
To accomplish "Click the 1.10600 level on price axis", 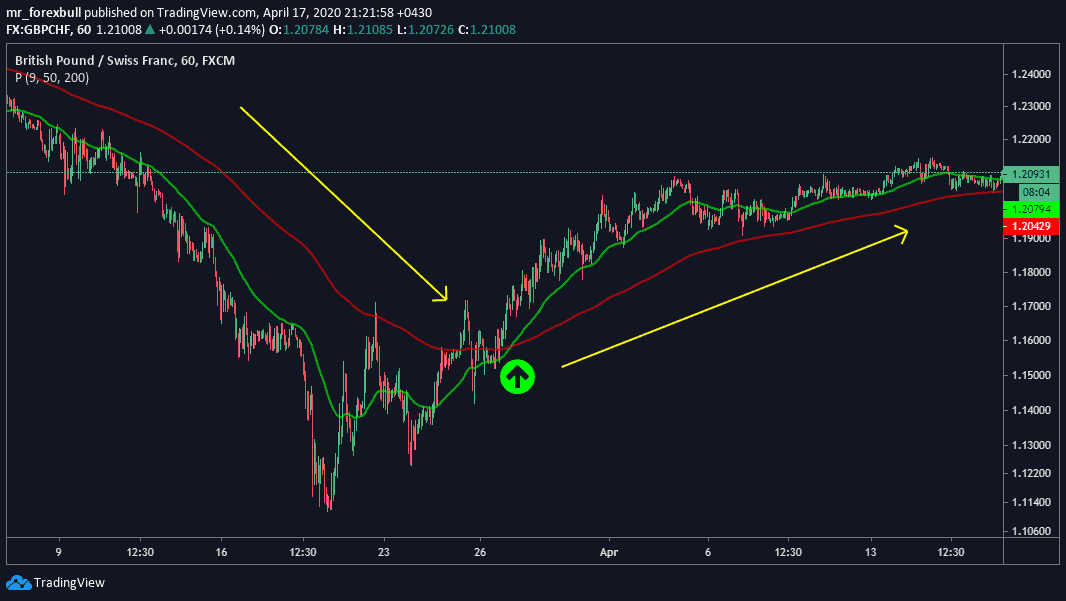I will click(x=1031, y=530).
